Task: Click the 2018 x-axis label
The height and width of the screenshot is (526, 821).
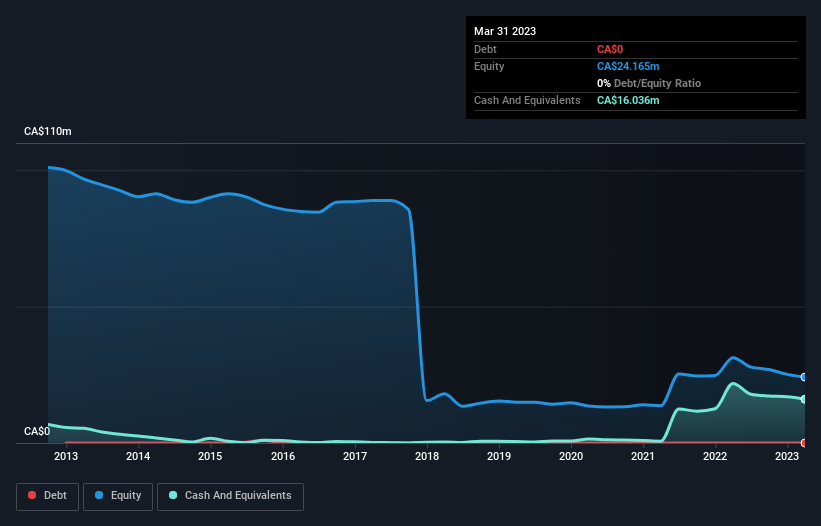Action: 427,456
